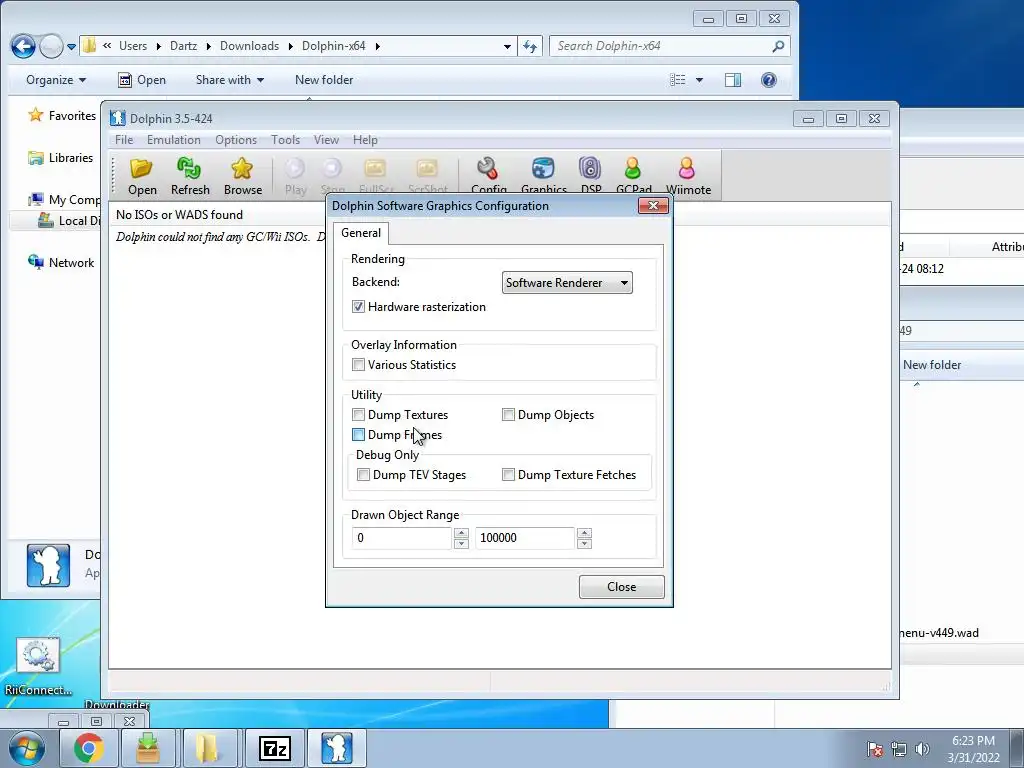The width and height of the screenshot is (1024, 768).
Task: Enable Dump Texture Fetches checkbox
Action: coord(508,475)
